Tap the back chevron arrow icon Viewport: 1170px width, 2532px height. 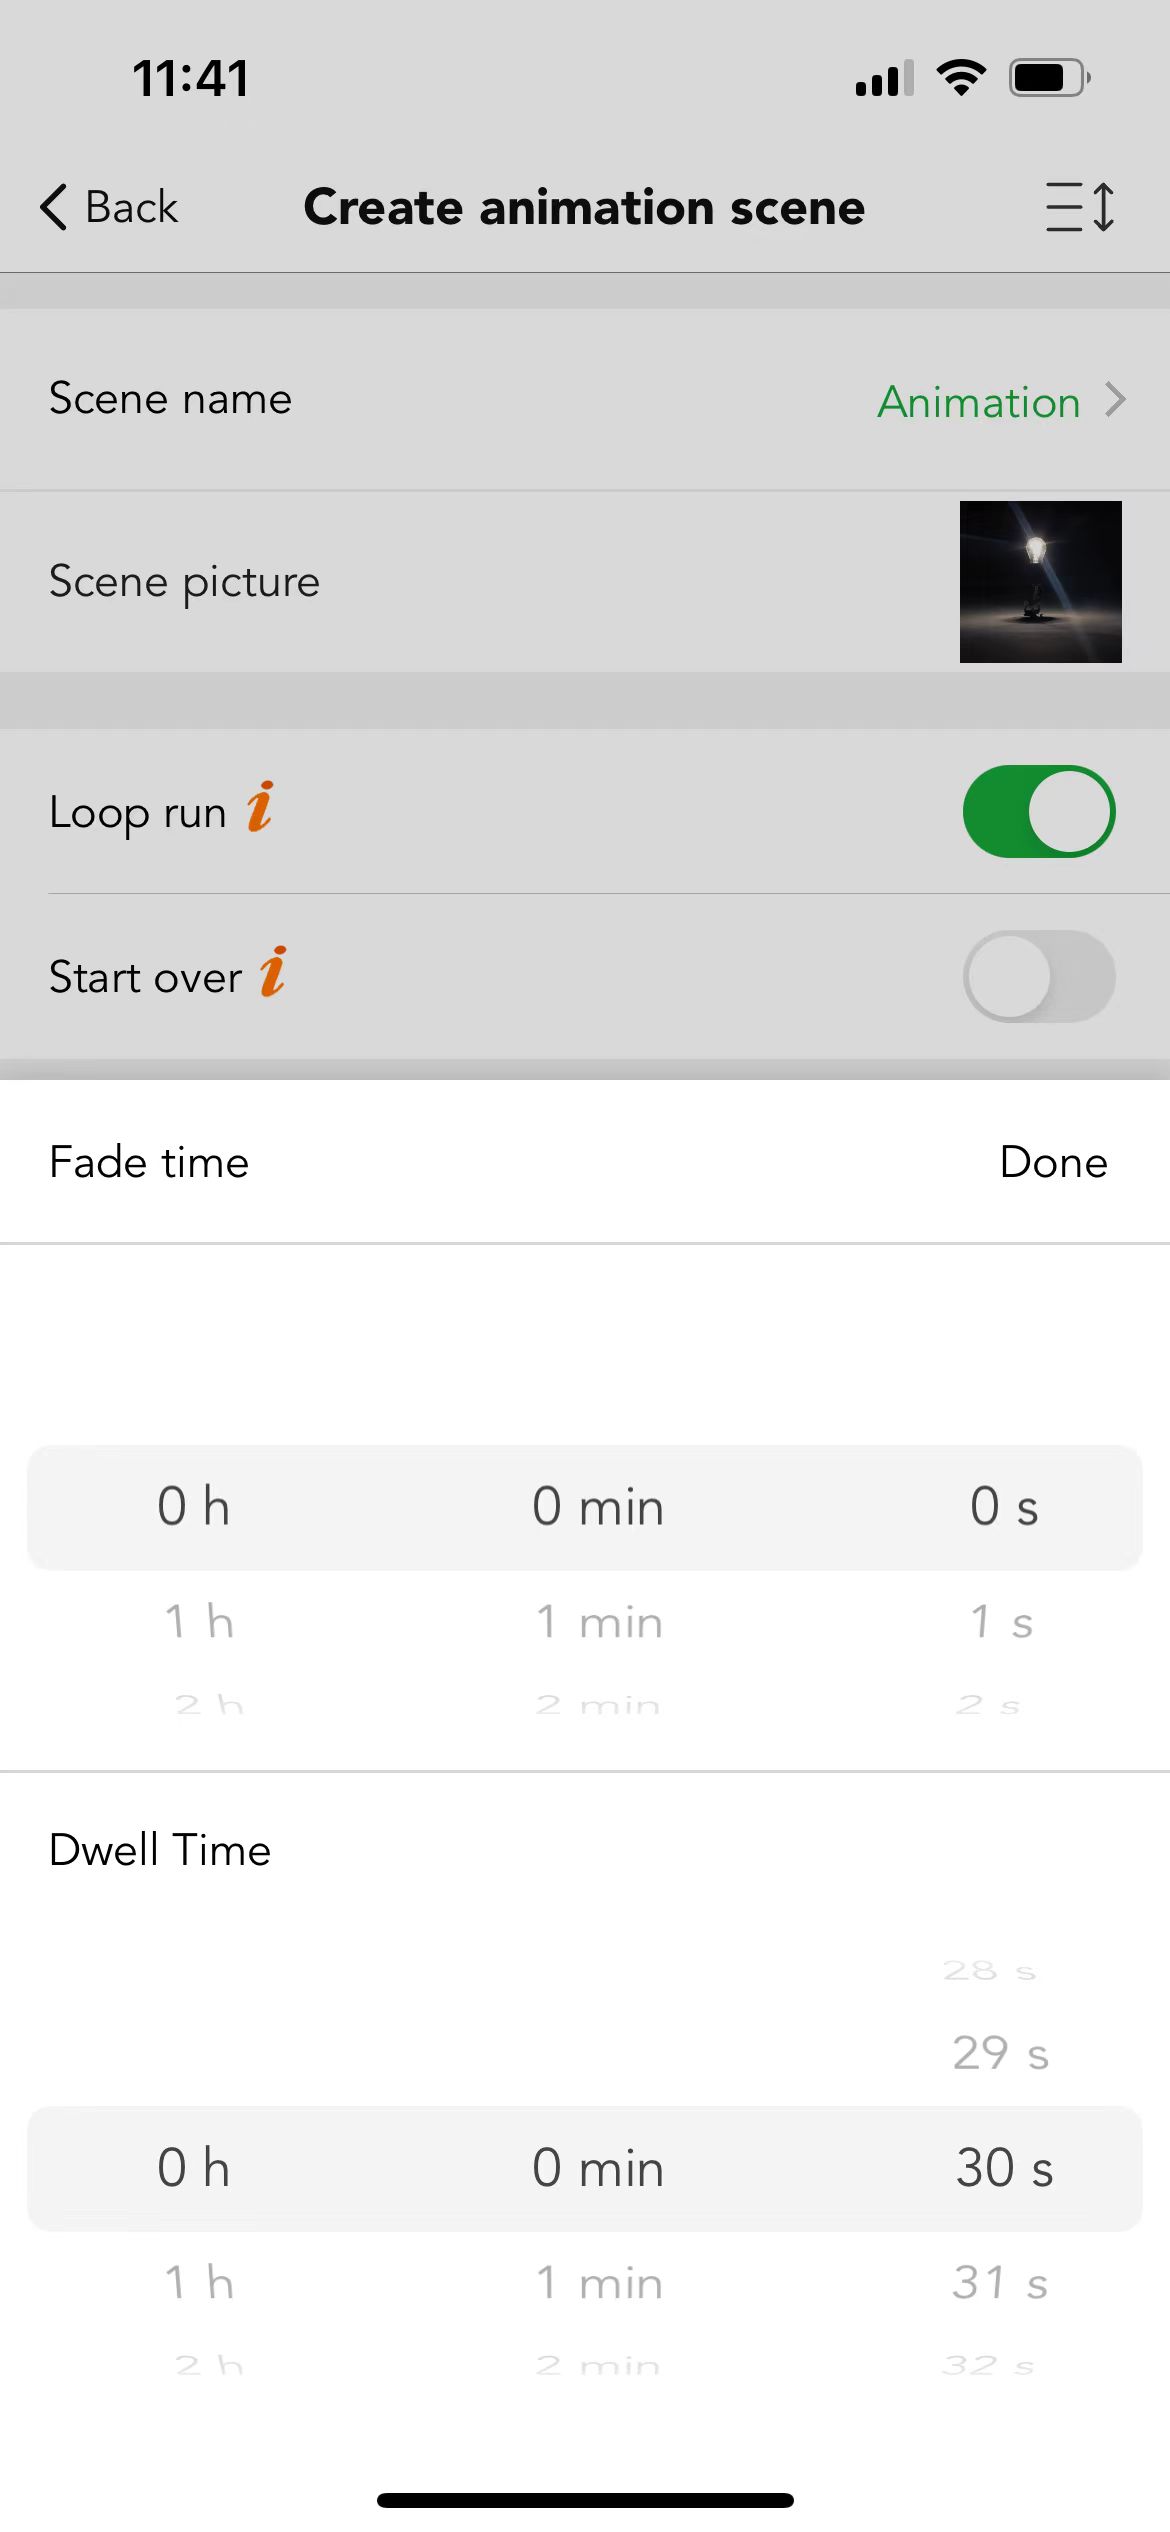click(54, 207)
